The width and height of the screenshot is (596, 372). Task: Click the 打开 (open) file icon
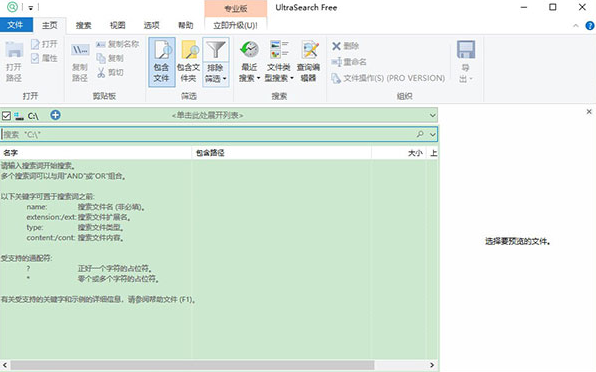click(35, 44)
